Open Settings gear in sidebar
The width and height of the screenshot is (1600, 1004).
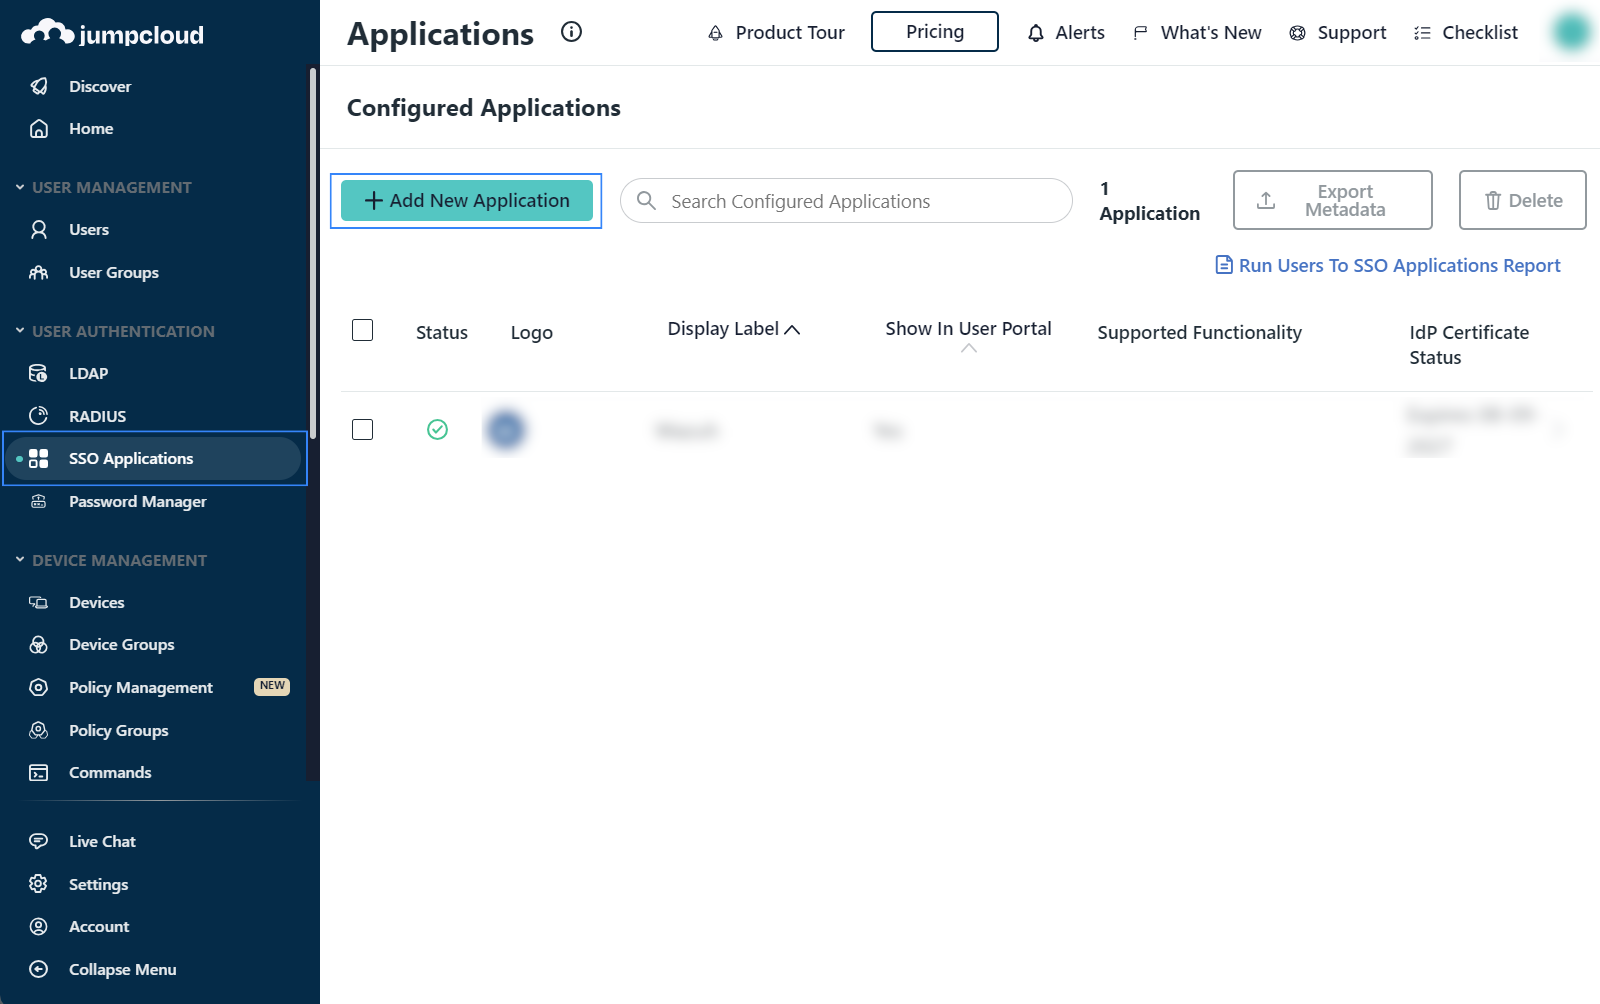39,884
